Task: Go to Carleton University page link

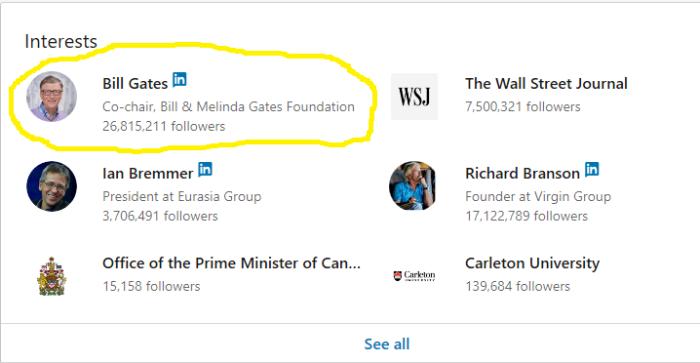Action: point(532,263)
